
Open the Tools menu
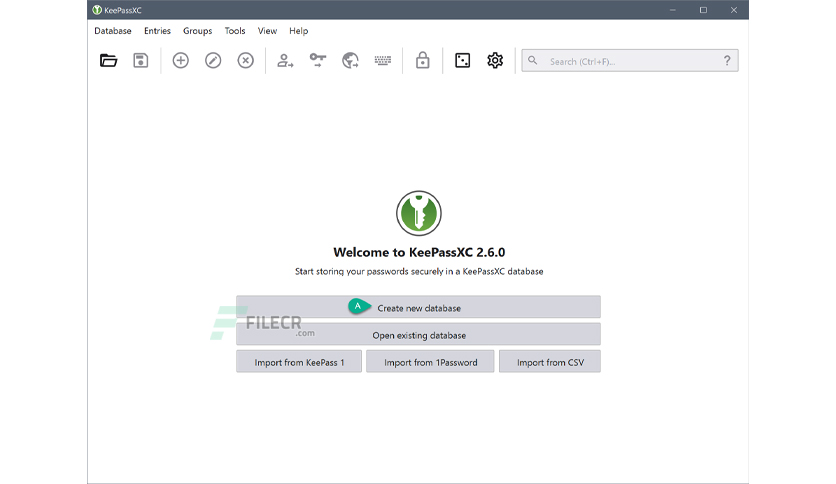pos(235,31)
